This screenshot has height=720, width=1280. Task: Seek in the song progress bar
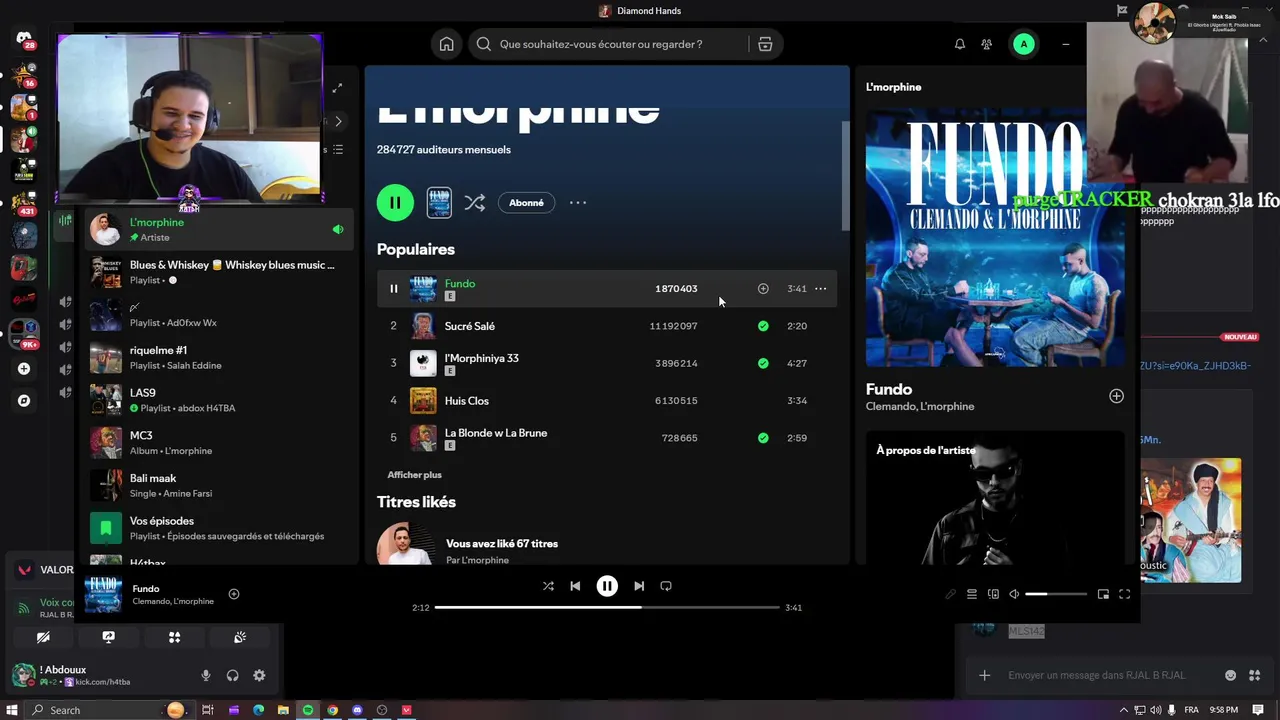[x=607, y=607]
